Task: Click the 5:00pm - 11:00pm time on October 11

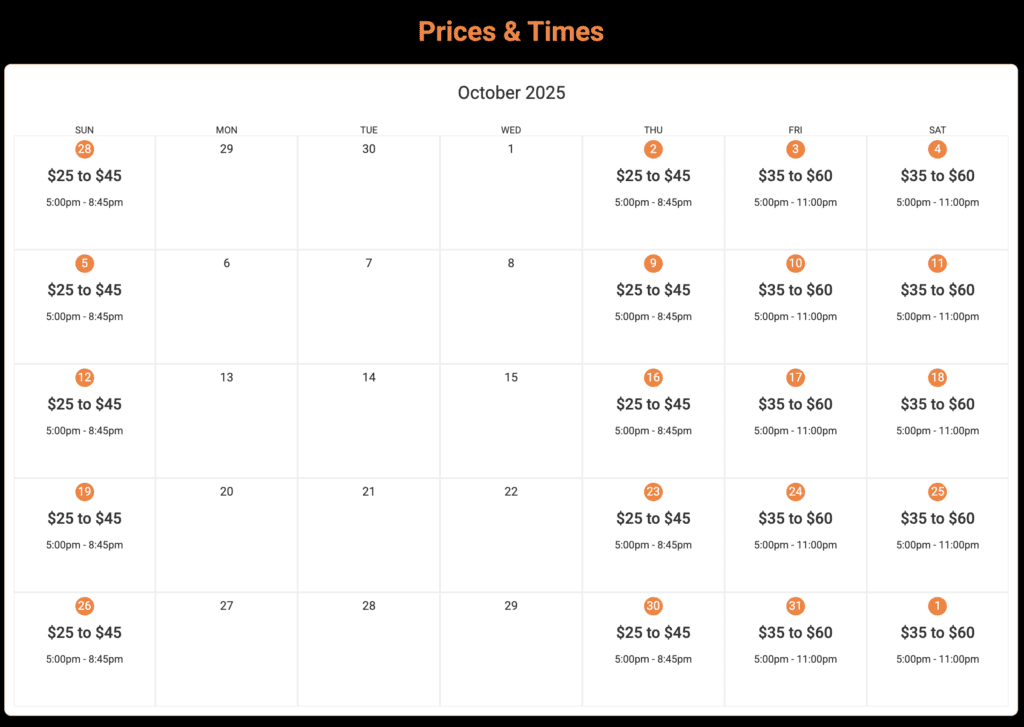Action: [937, 316]
